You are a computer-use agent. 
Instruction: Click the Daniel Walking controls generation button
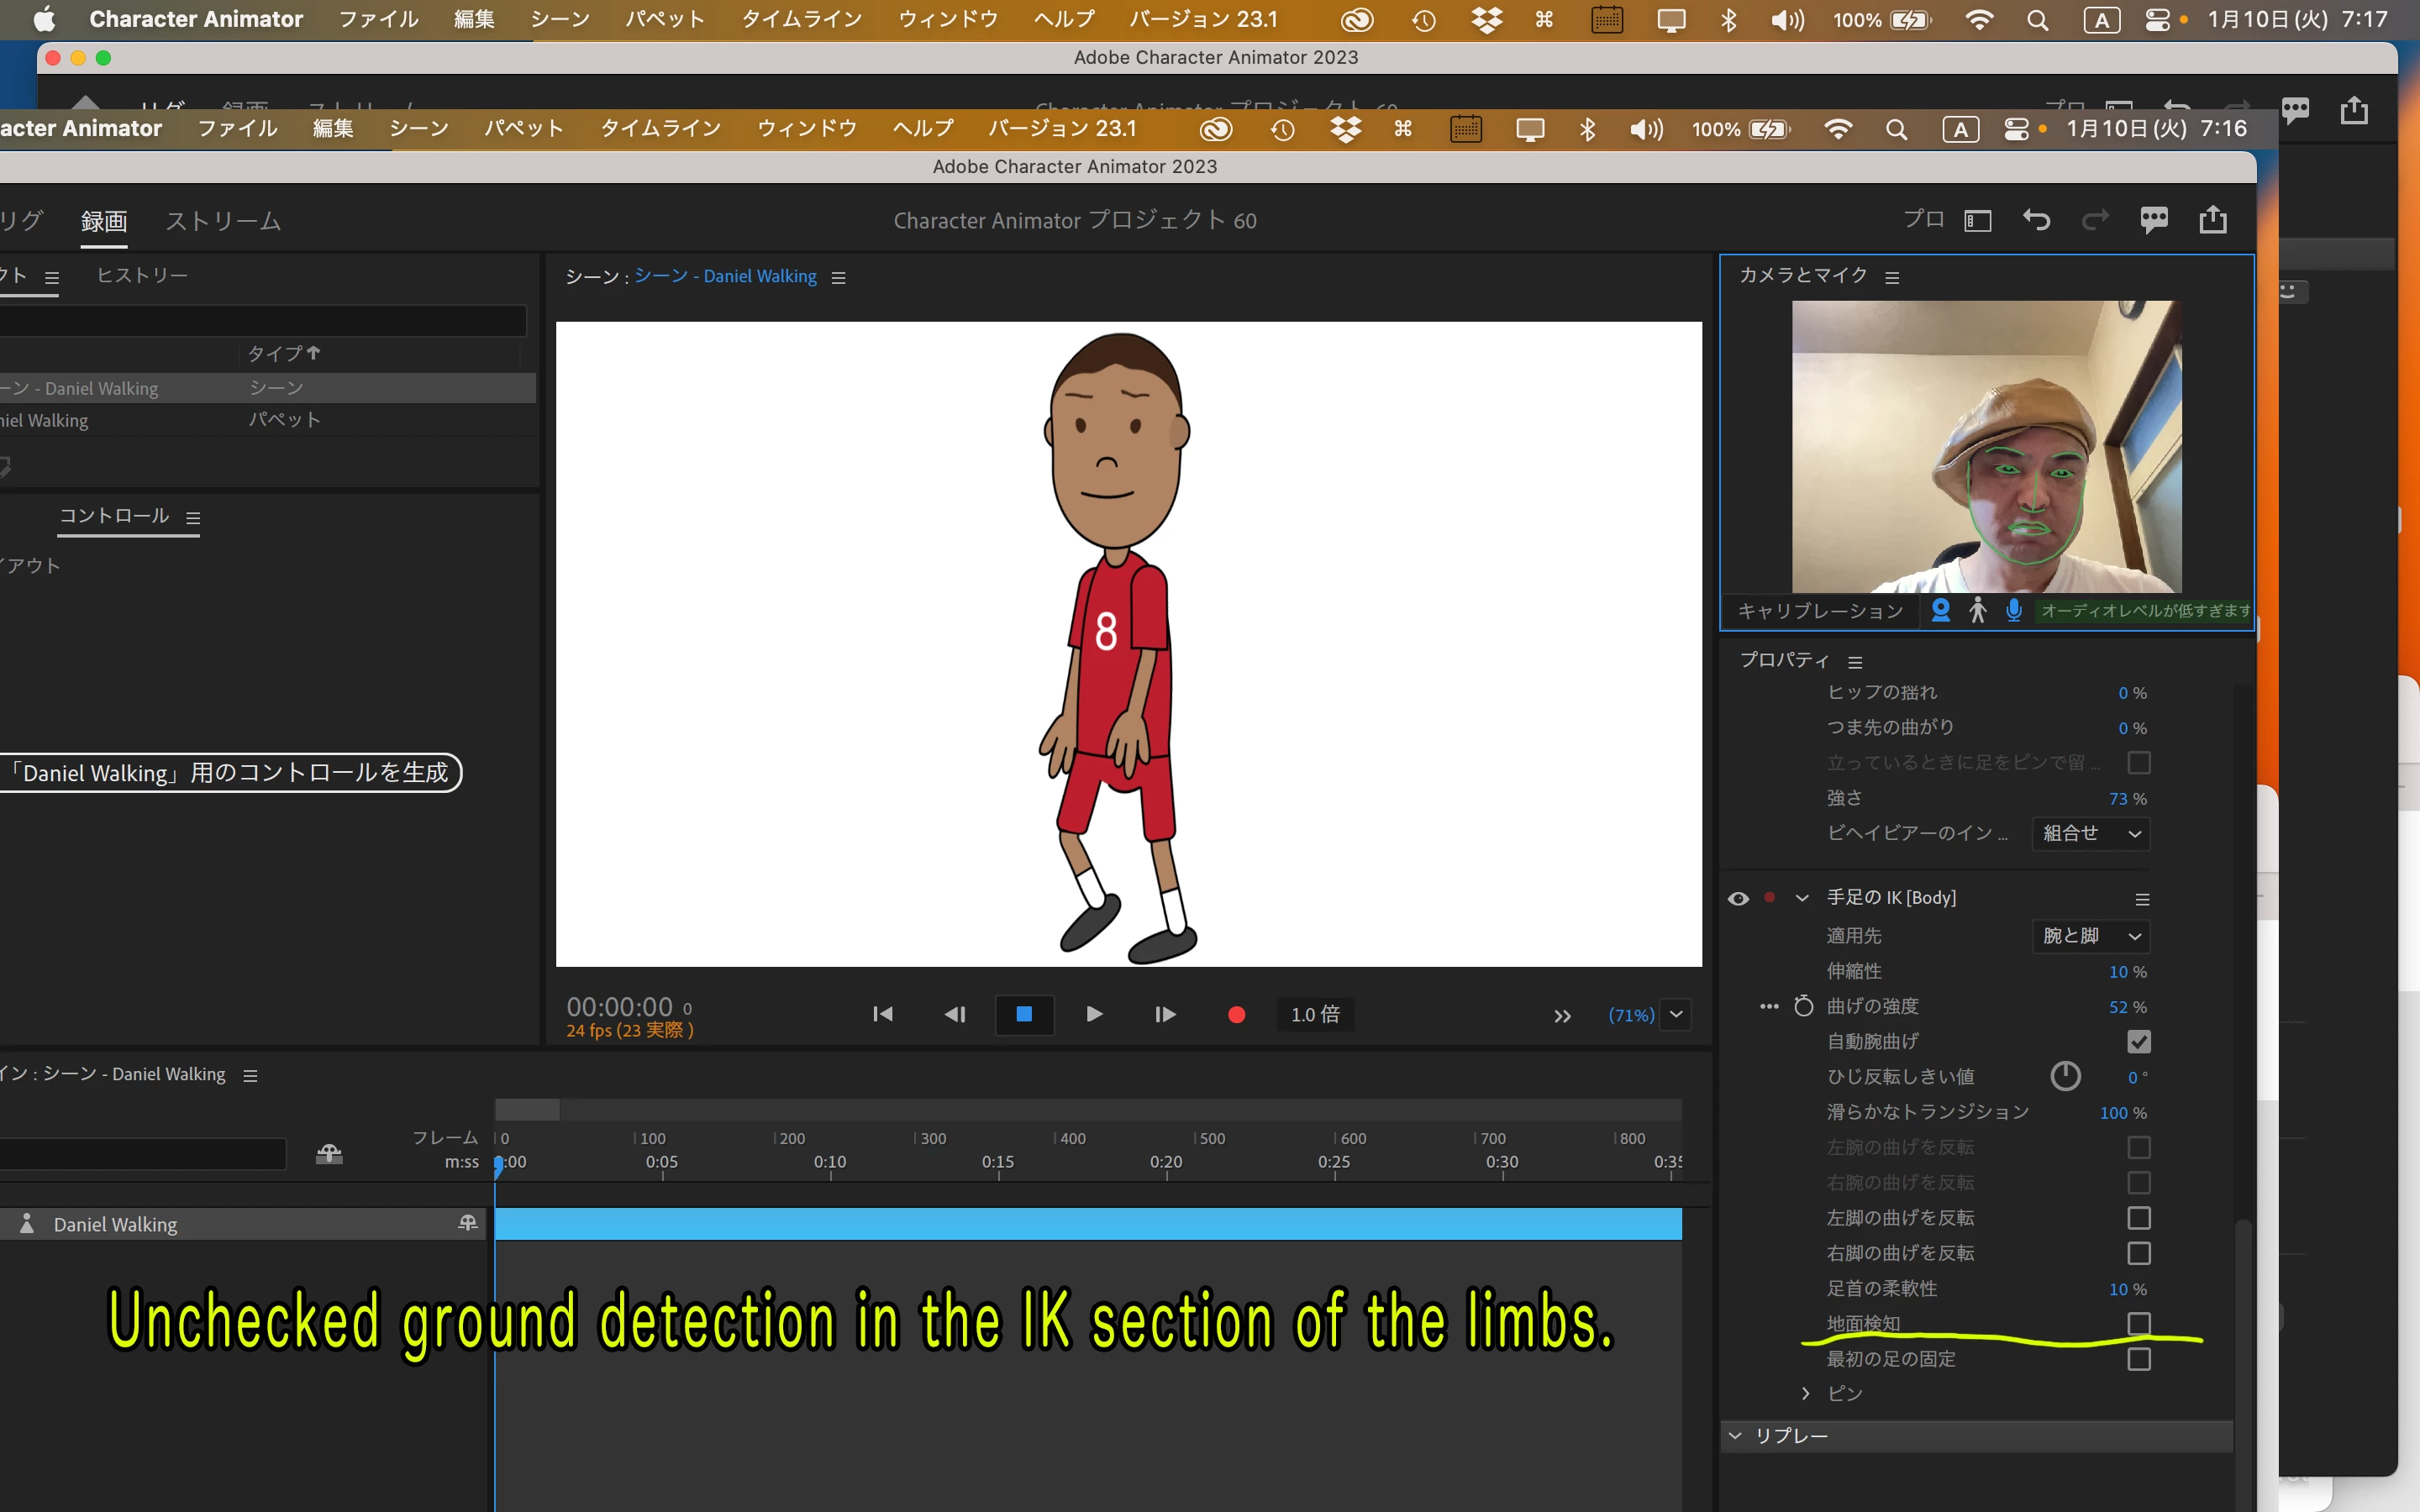(232, 773)
